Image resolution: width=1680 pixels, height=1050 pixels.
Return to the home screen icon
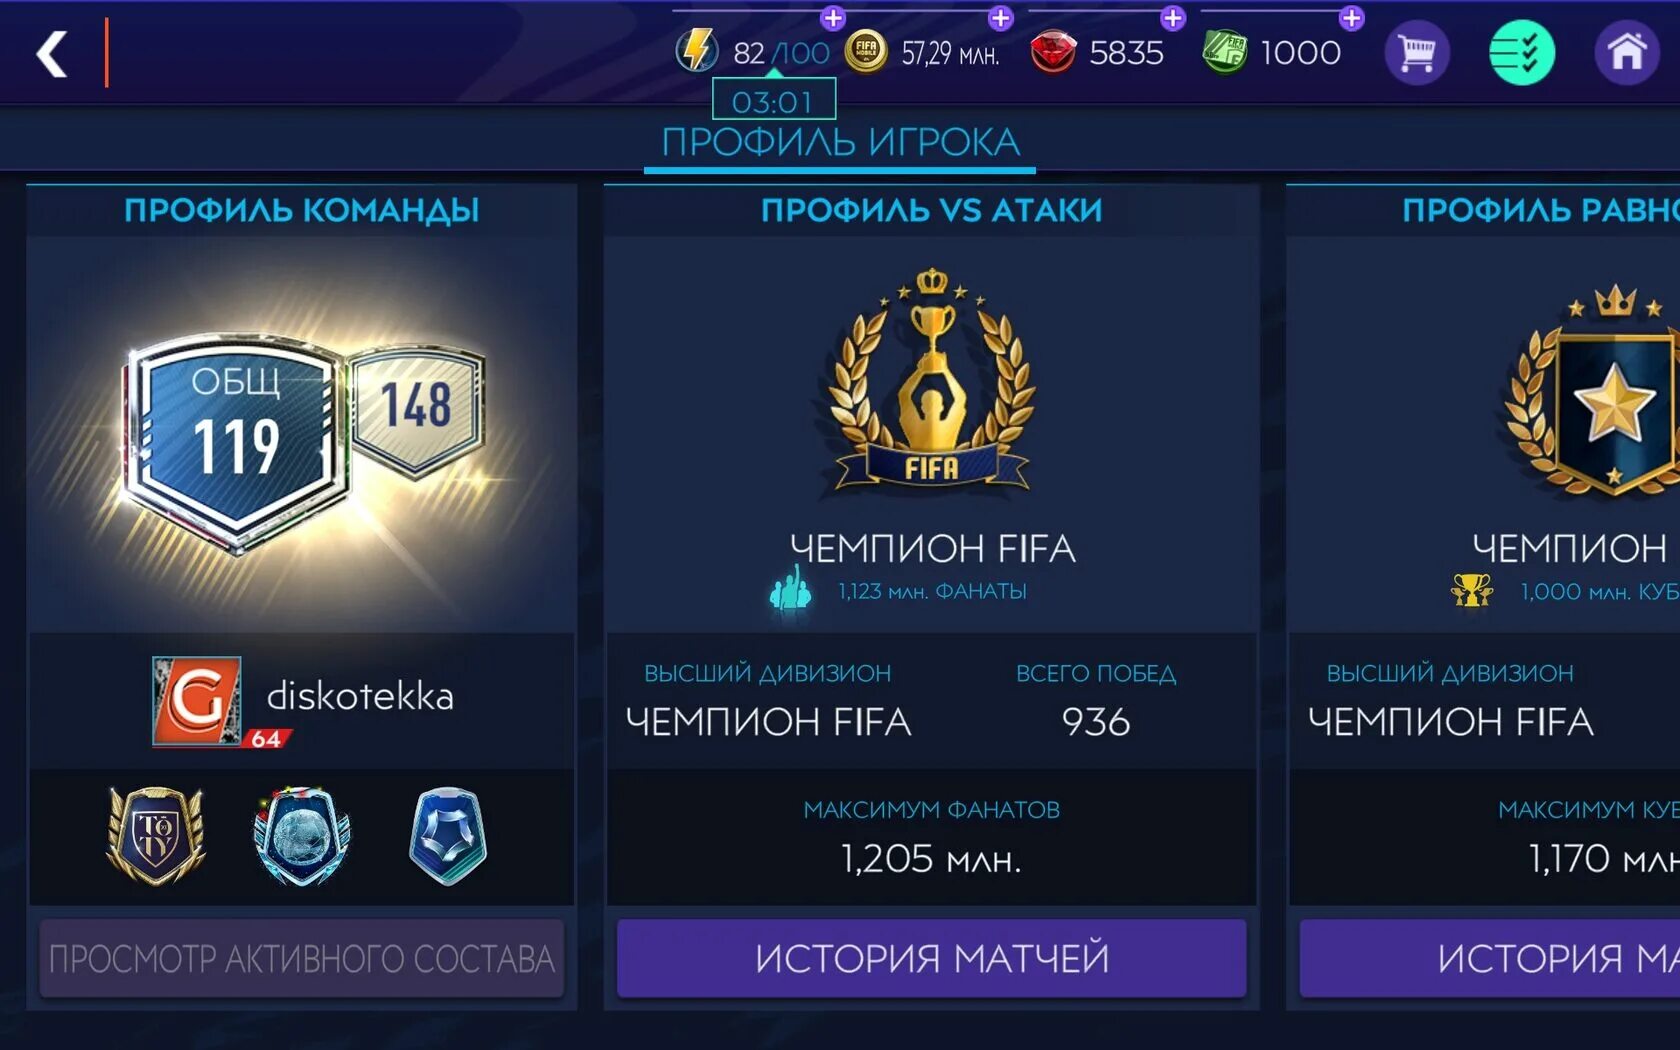click(x=1626, y=52)
